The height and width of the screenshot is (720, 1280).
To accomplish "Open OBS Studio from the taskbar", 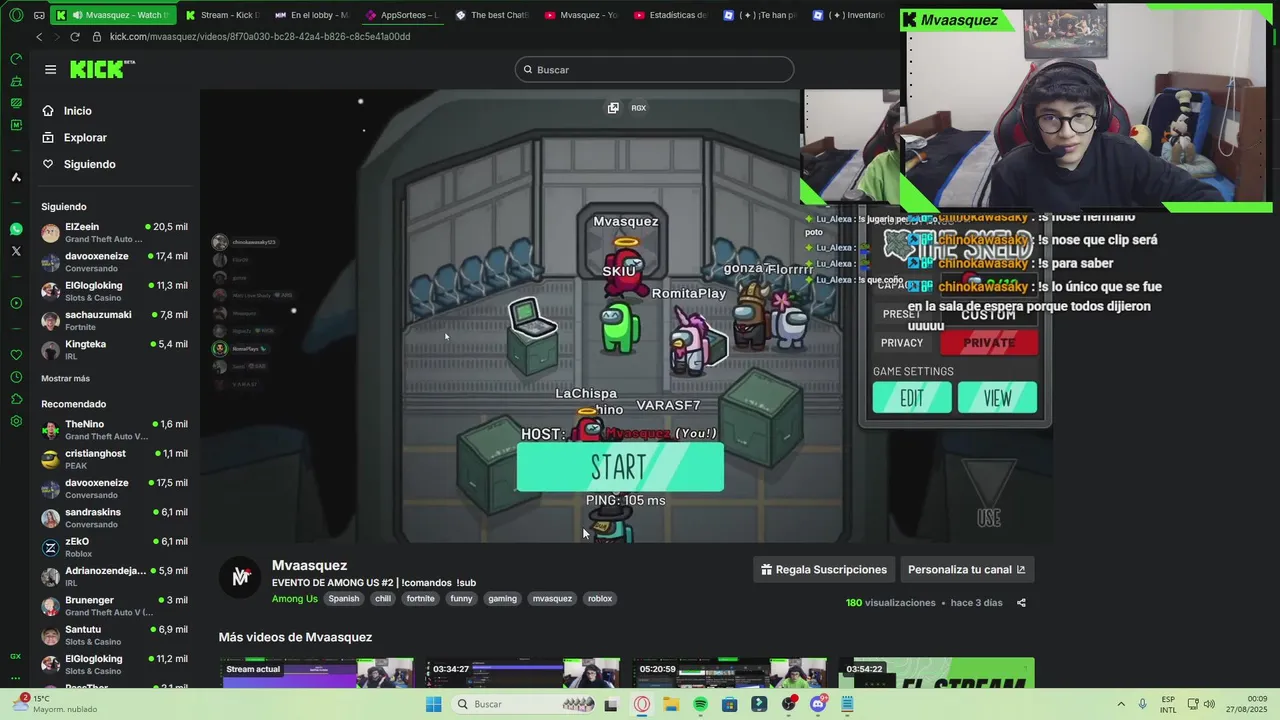I will pos(789,704).
